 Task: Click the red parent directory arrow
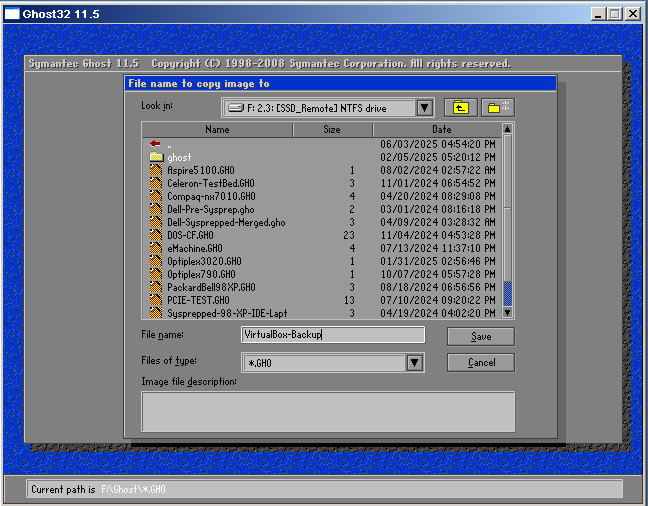point(155,144)
